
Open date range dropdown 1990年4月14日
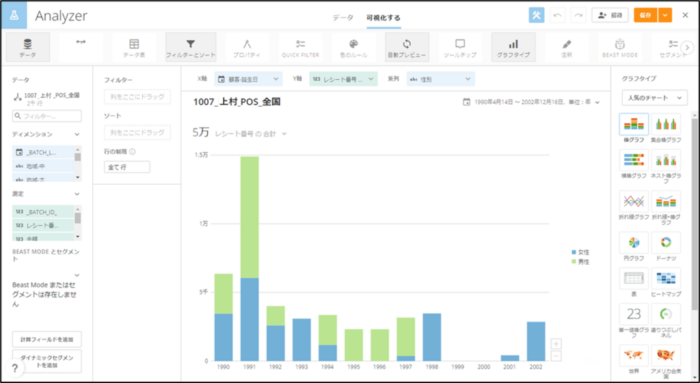coord(531,102)
